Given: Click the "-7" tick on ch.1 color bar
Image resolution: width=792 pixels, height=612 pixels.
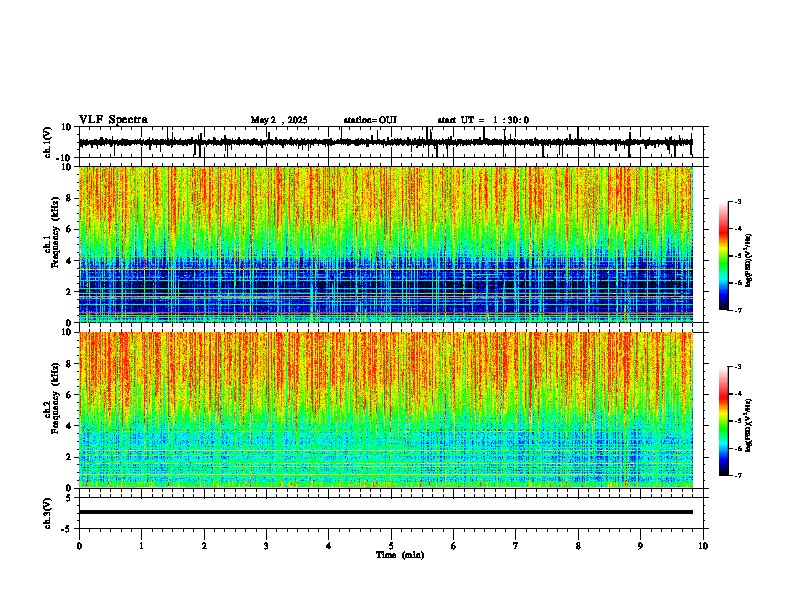Looking at the screenshot, I should (x=738, y=310).
